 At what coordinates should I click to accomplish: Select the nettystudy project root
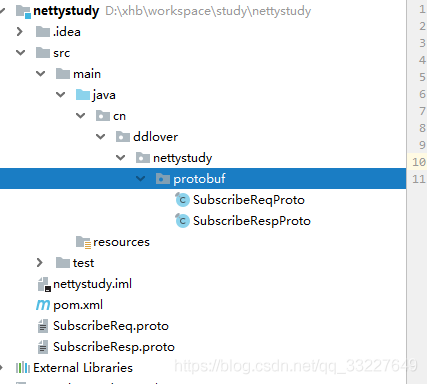point(66,11)
